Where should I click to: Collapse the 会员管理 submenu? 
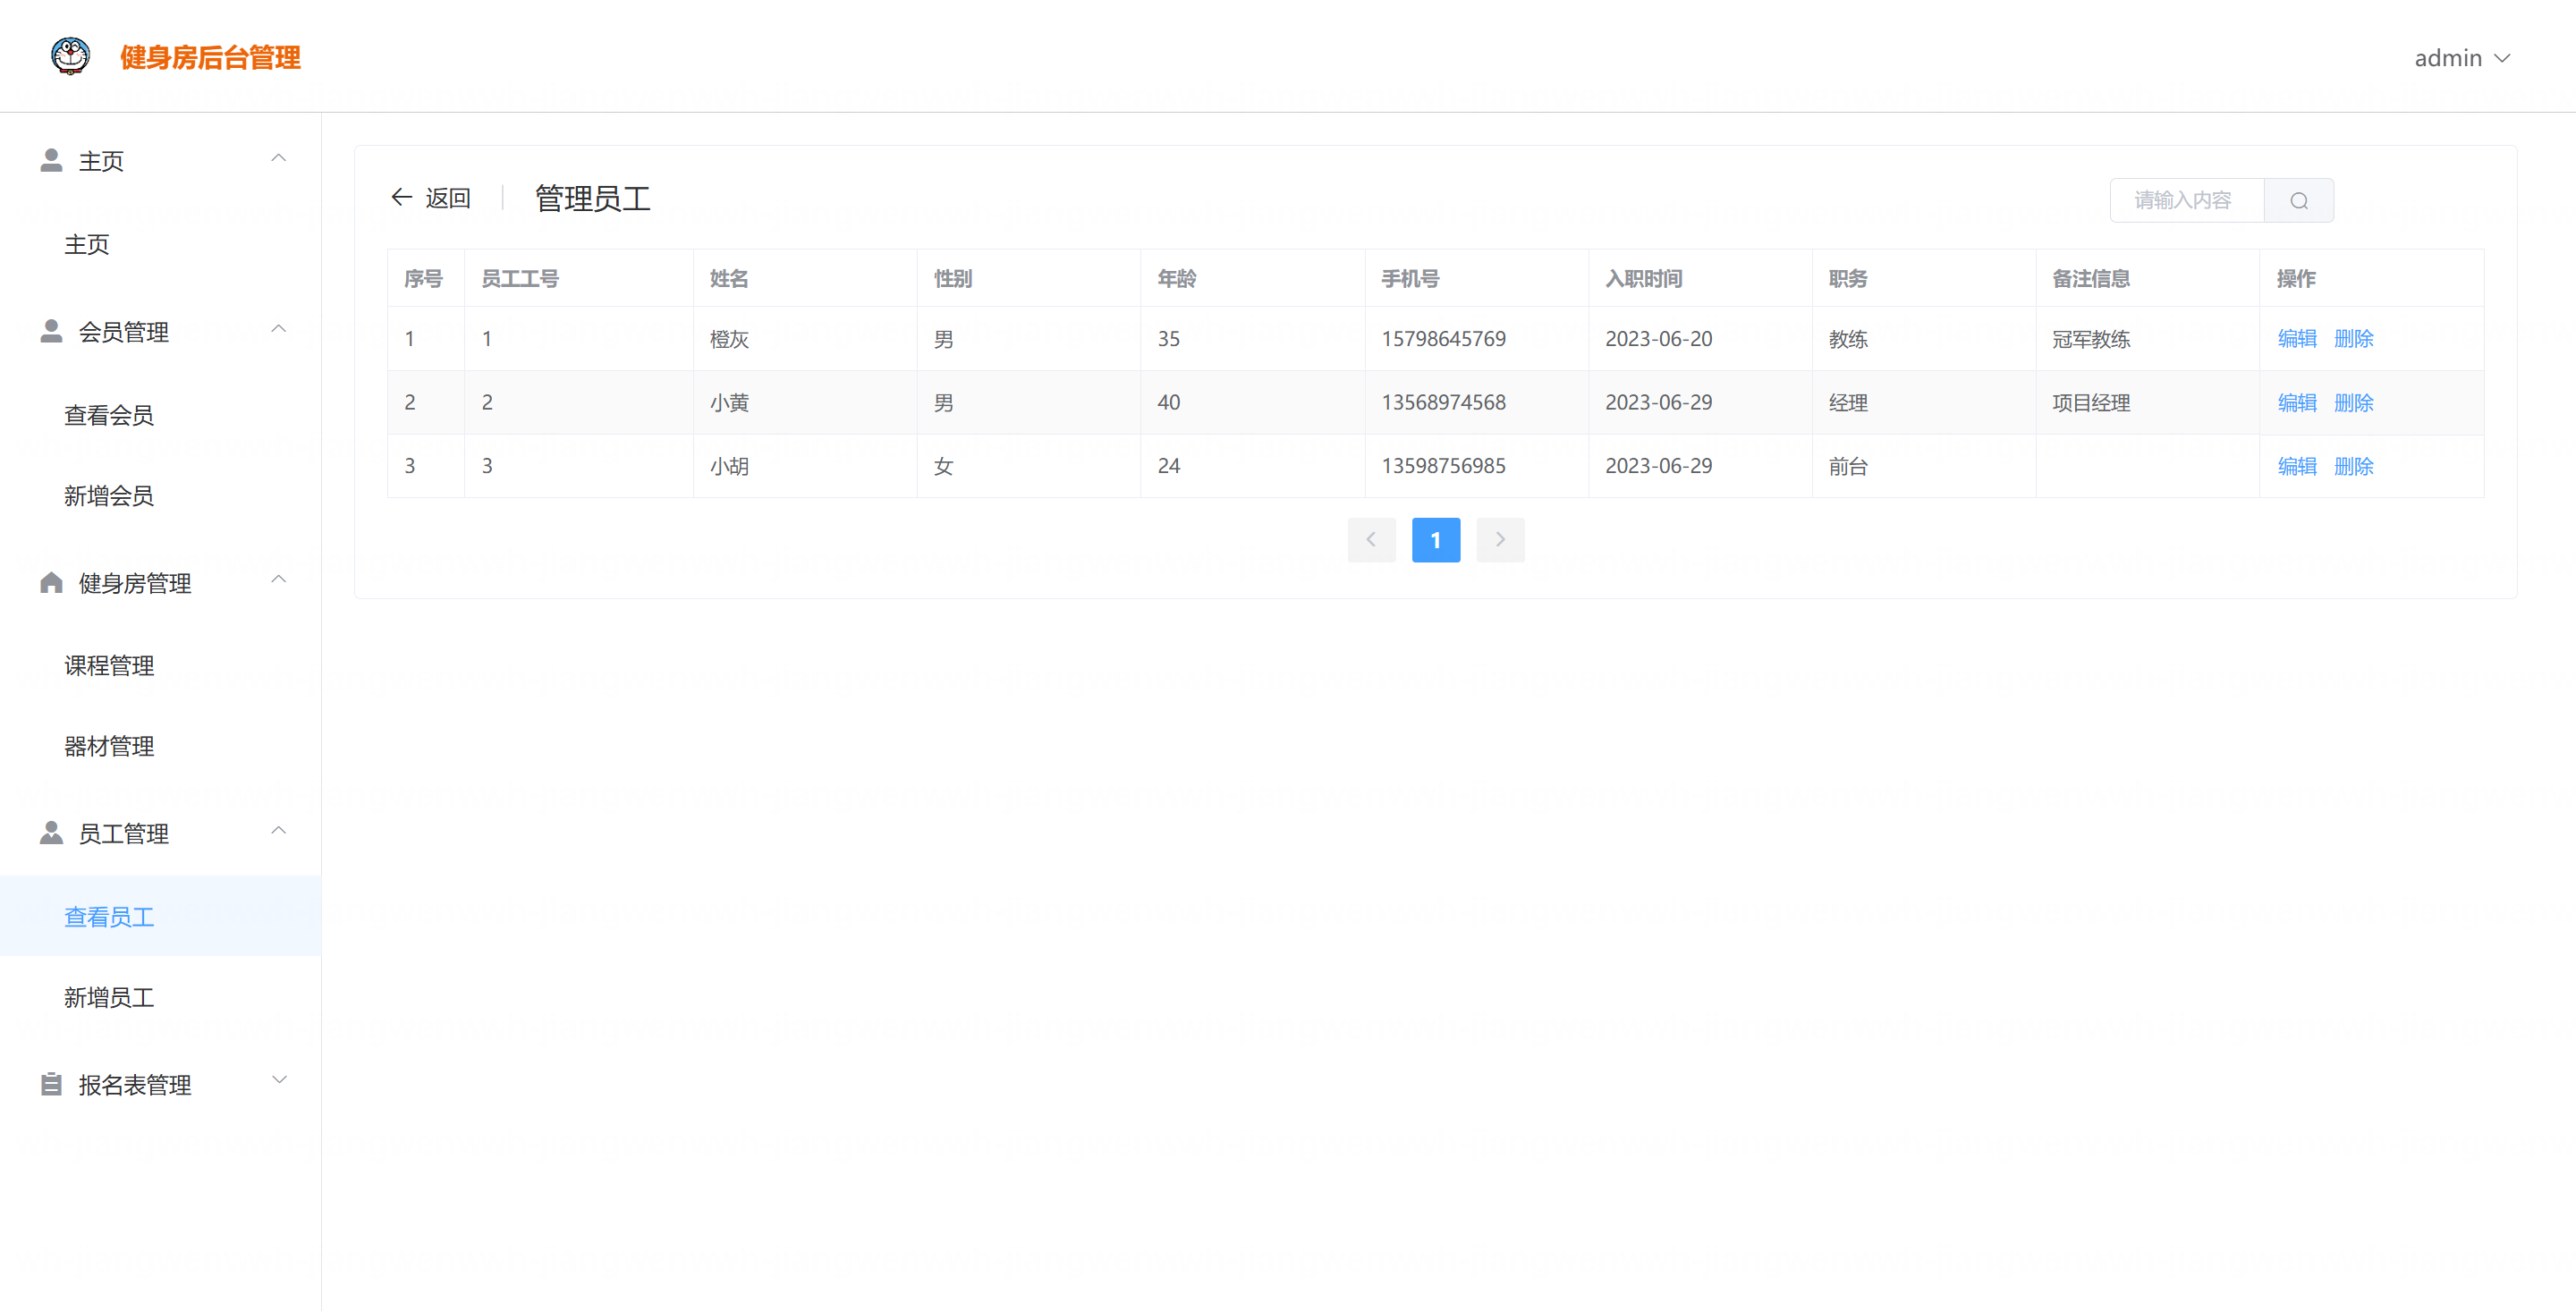click(279, 329)
